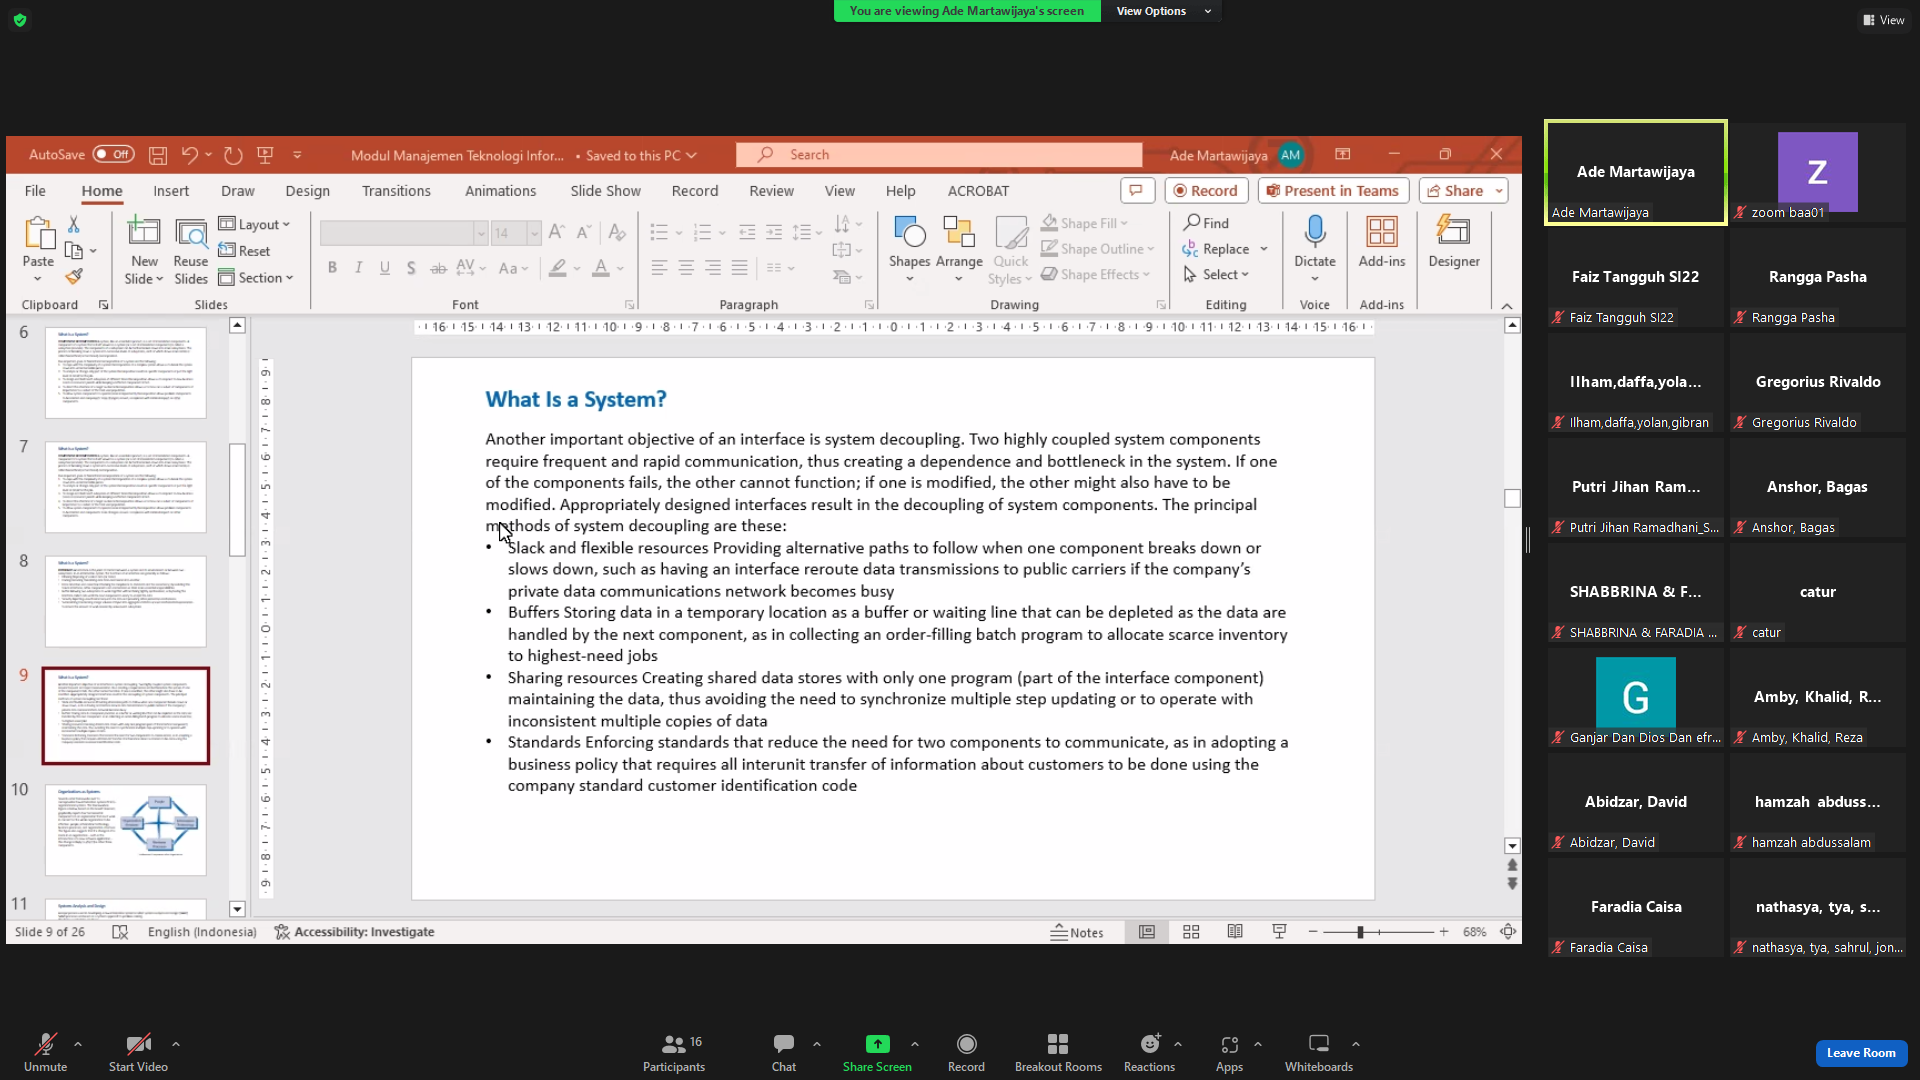Open the font size dropdown
Image resolution: width=1920 pixels, height=1080 pixels.
[534, 233]
